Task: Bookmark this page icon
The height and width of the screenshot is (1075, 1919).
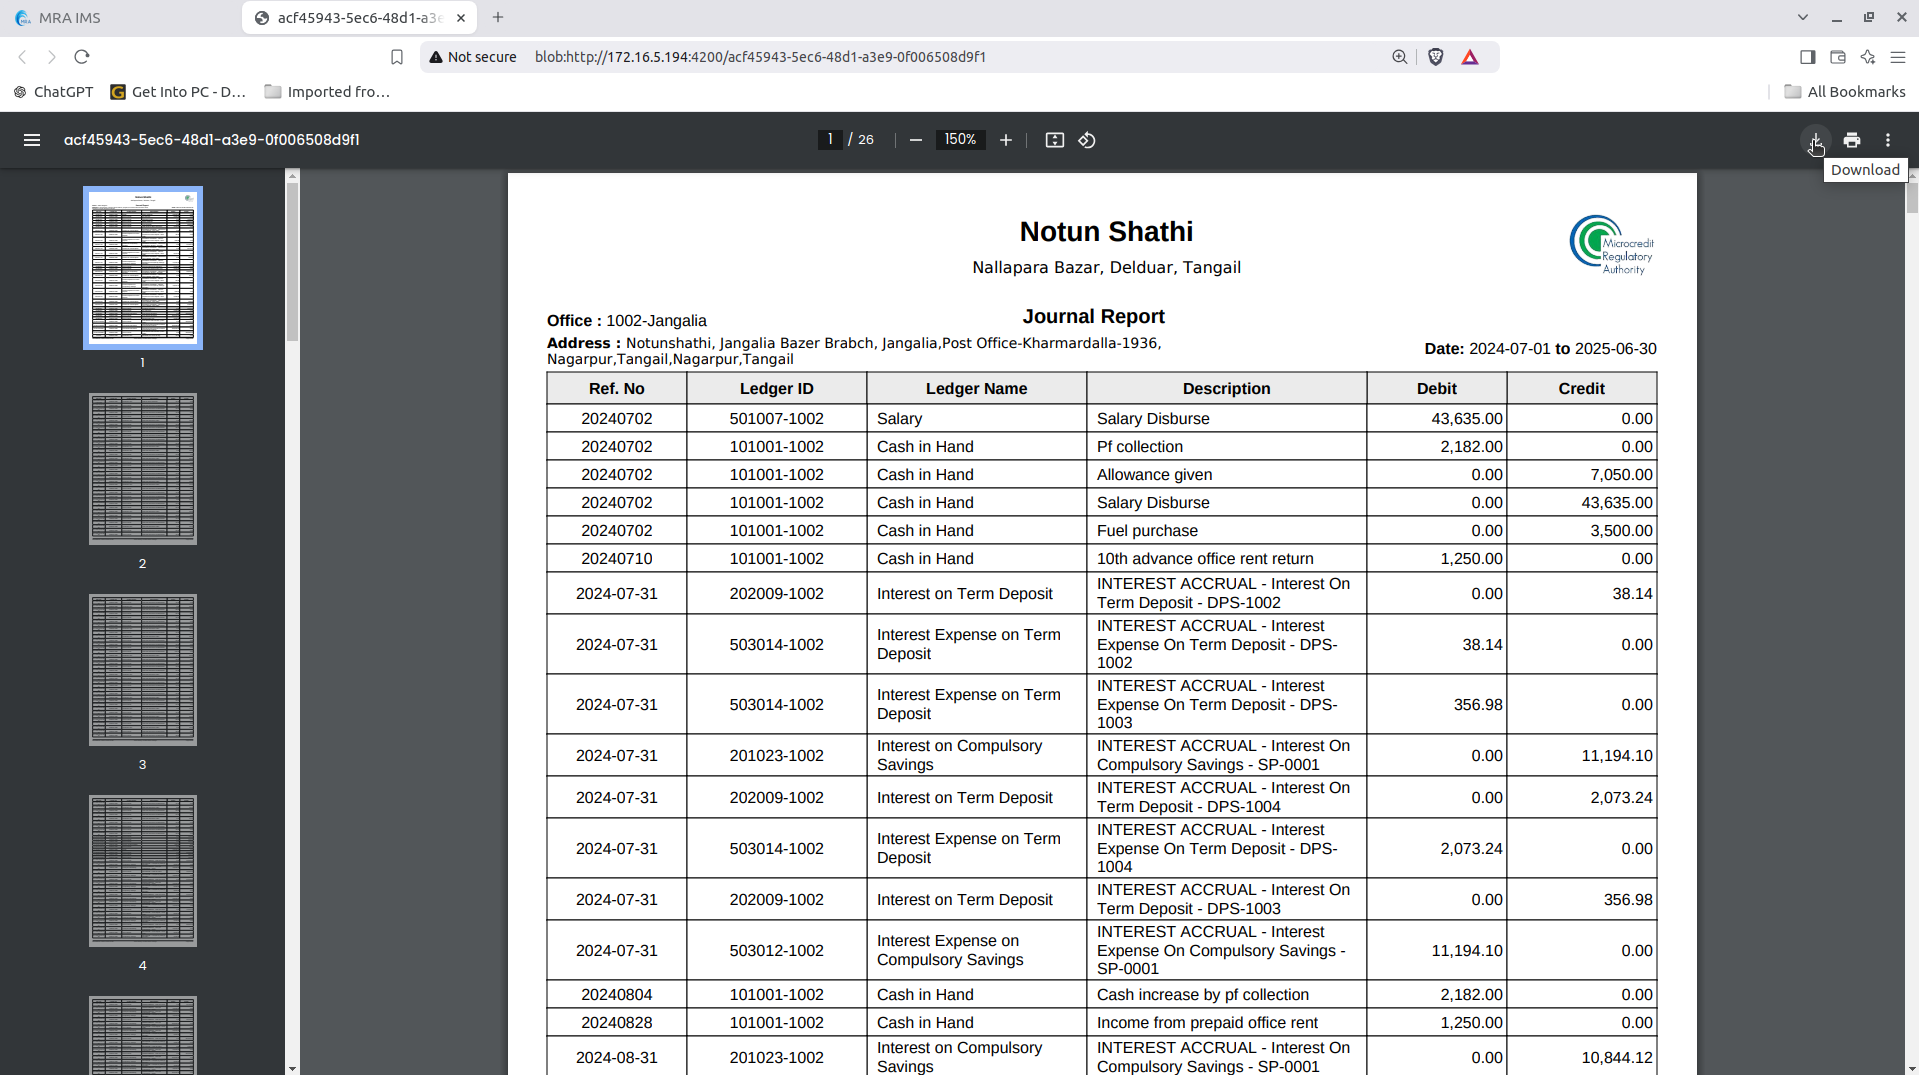Action: (397, 57)
